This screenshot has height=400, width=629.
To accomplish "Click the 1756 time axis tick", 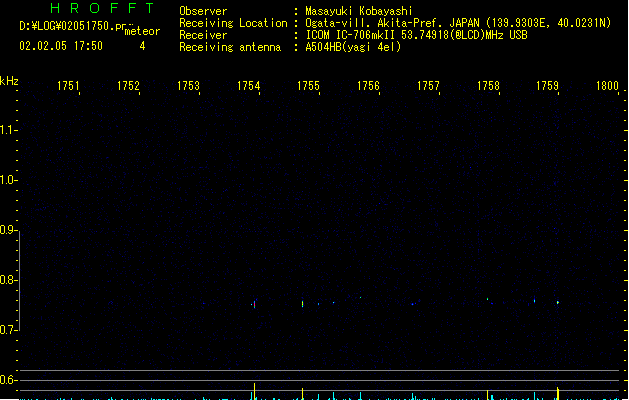I will tap(368, 86).
